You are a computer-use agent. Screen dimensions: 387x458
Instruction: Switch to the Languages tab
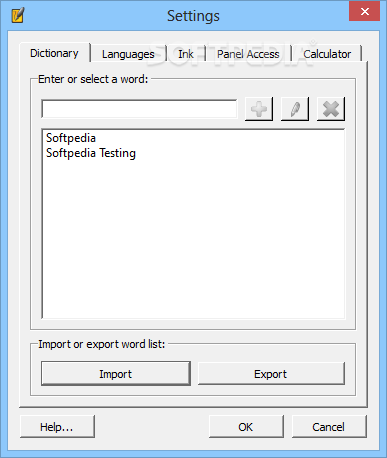(128, 54)
